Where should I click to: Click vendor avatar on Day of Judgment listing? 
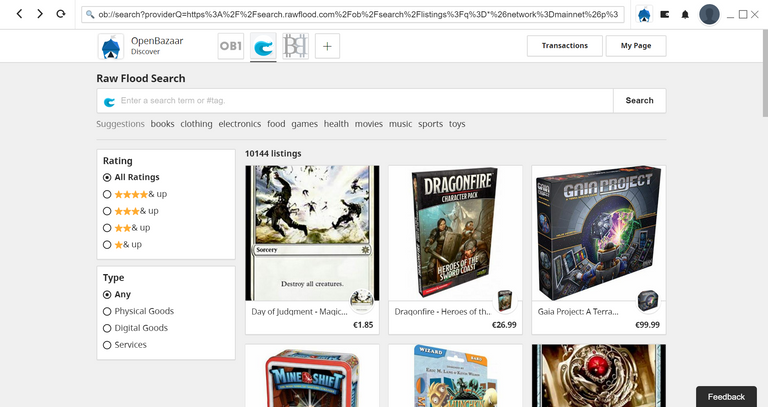coord(361,300)
